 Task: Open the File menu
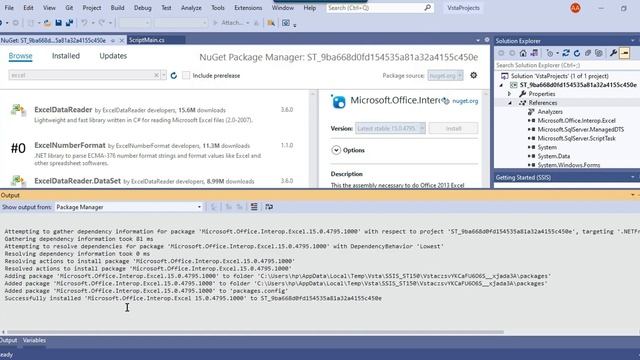(x=9, y=8)
